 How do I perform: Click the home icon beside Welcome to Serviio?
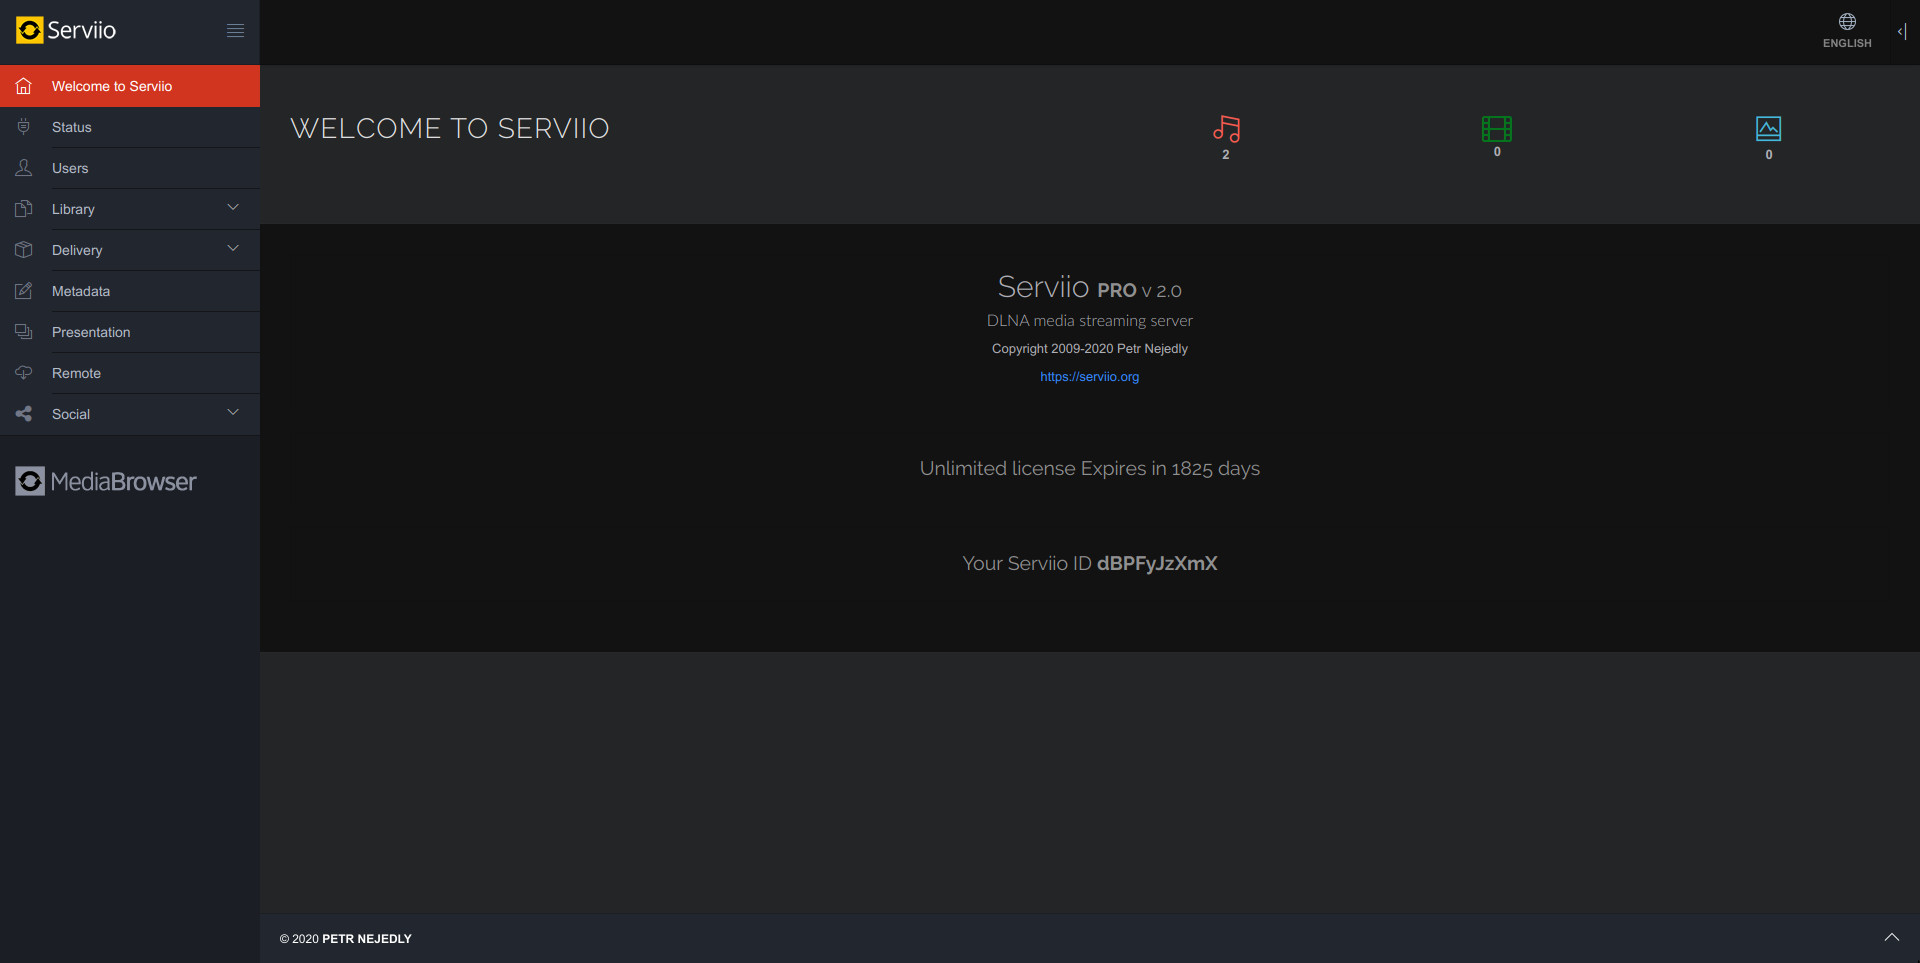[24, 86]
